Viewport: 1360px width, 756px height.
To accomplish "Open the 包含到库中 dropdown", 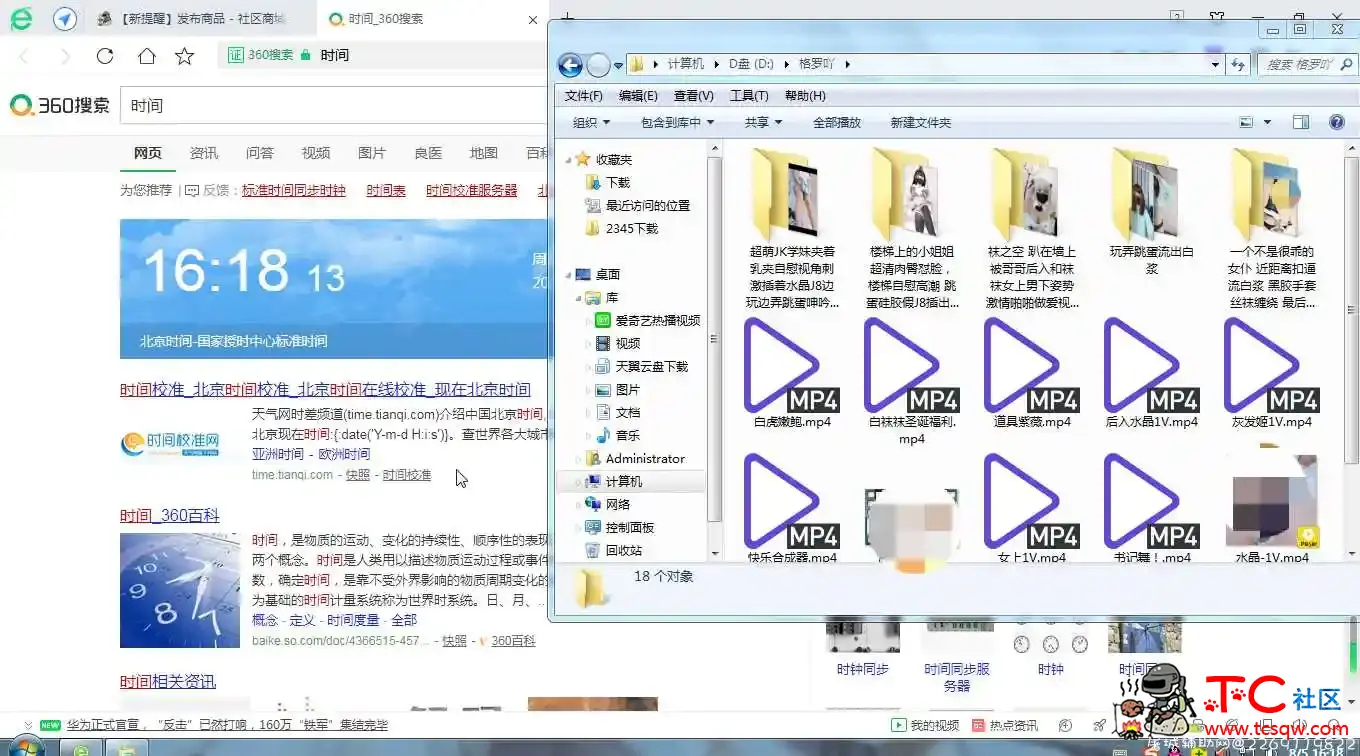I will click(x=678, y=122).
